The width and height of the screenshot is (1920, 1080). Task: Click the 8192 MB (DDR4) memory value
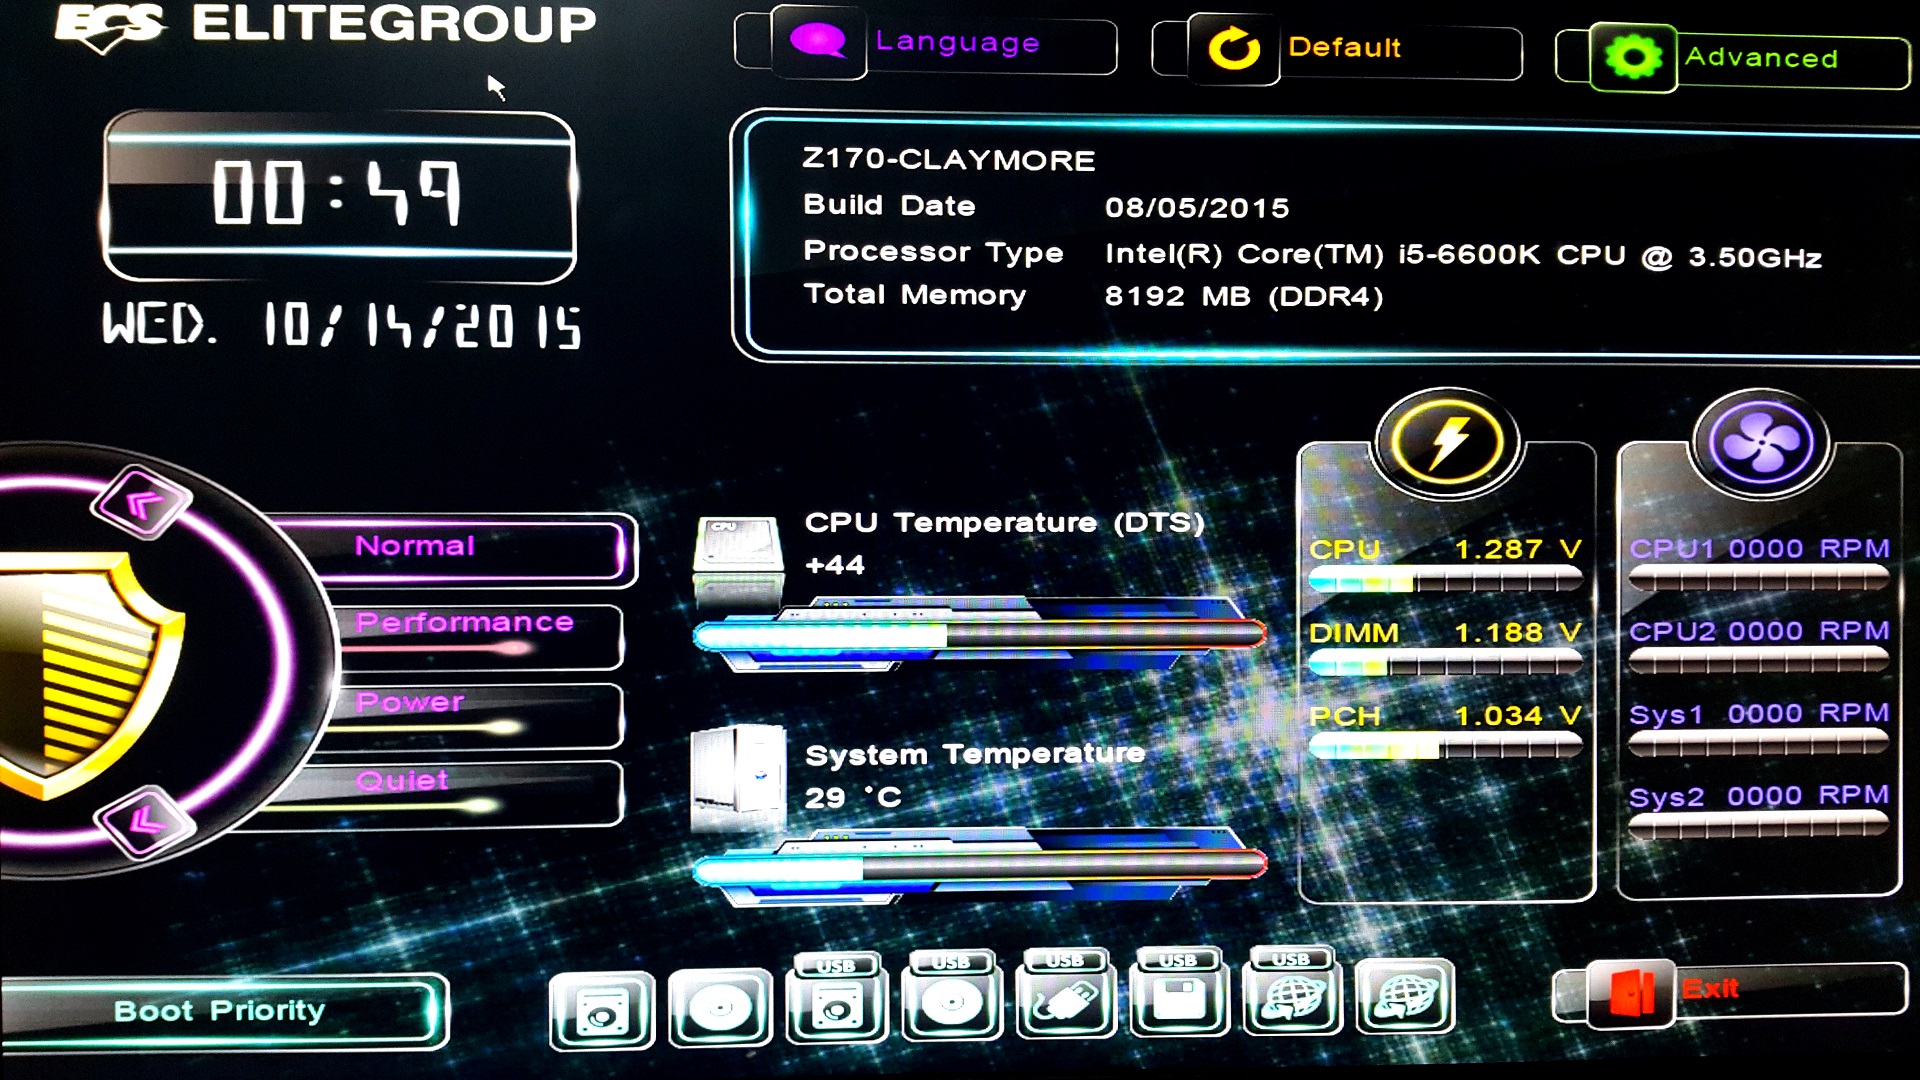pos(1244,297)
